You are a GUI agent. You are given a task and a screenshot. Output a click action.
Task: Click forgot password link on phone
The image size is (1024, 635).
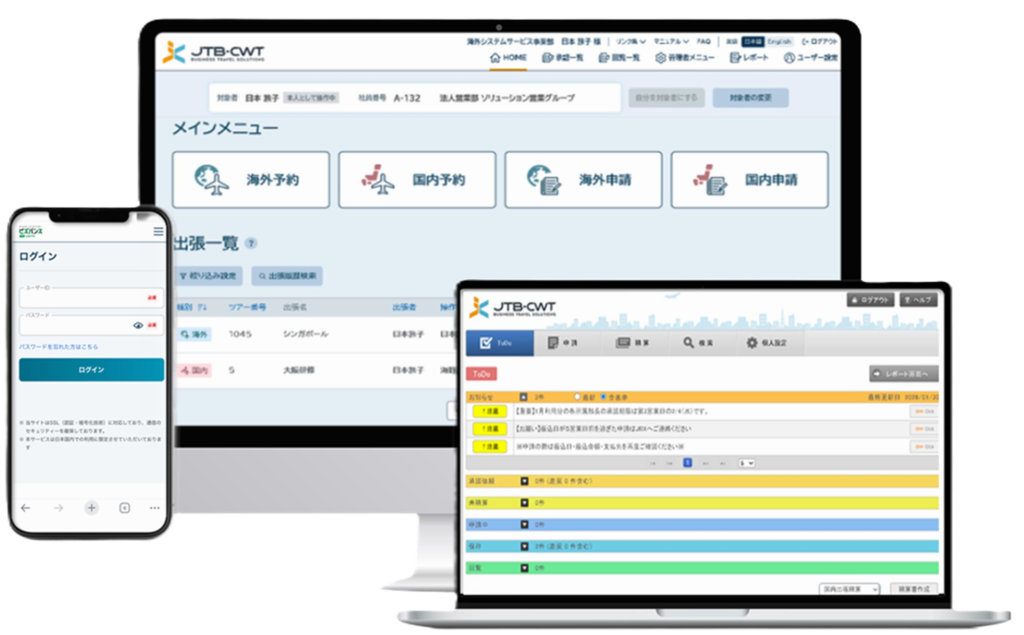pyautogui.click(x=59, y=347)
